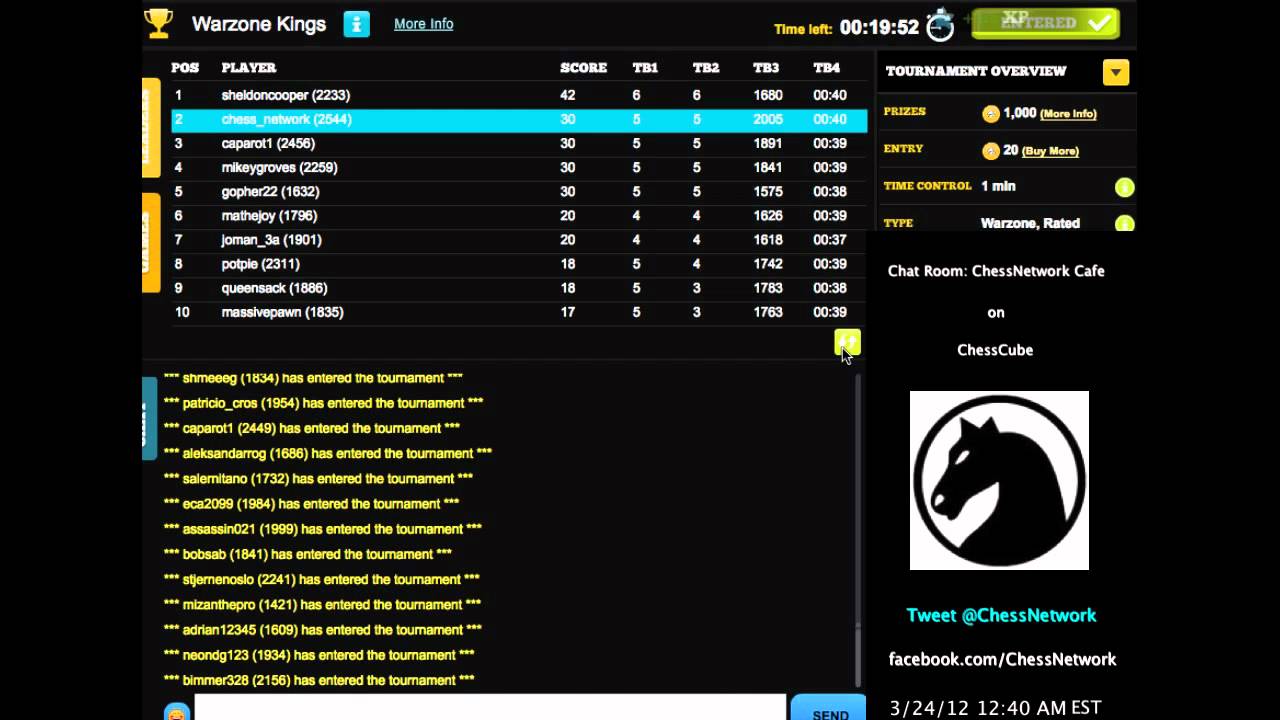
Task: Click the TB4 column header
Action: point(827,68)
